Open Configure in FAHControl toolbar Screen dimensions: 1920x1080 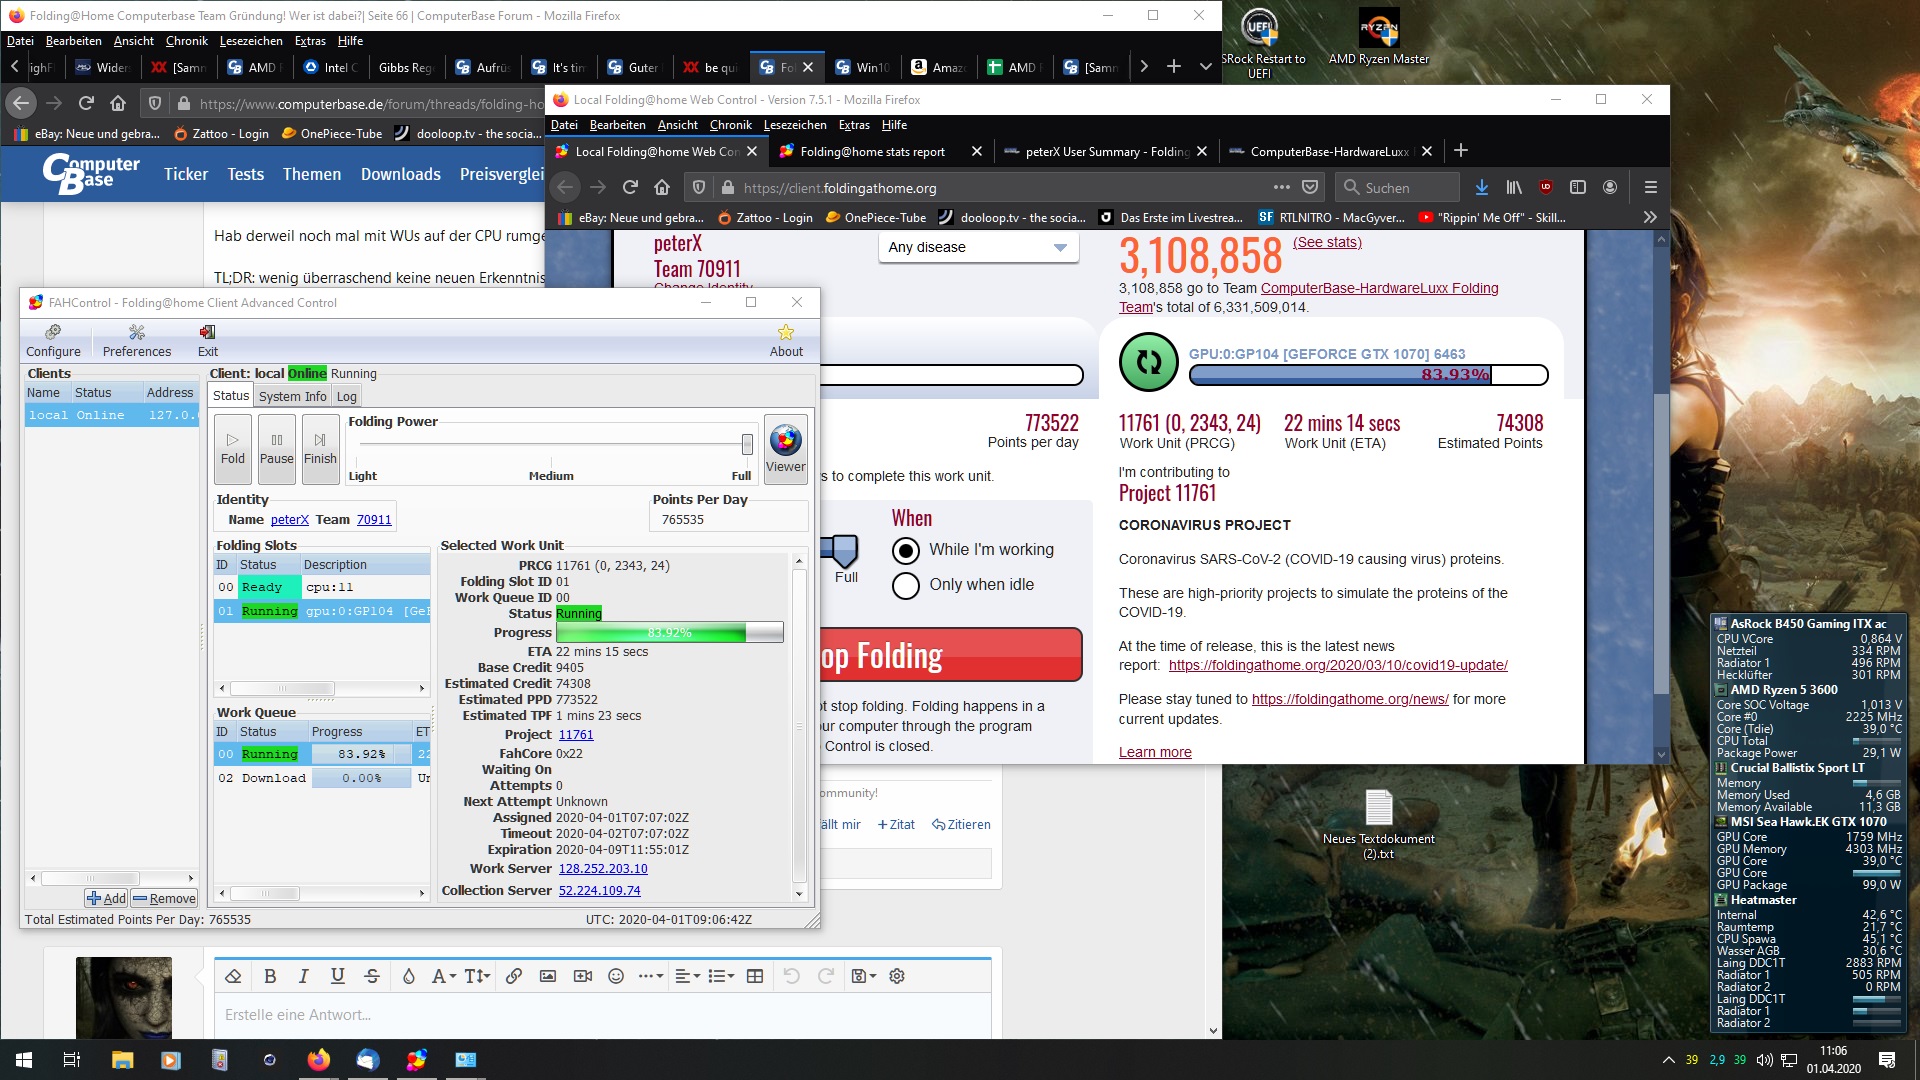(53, 340)
